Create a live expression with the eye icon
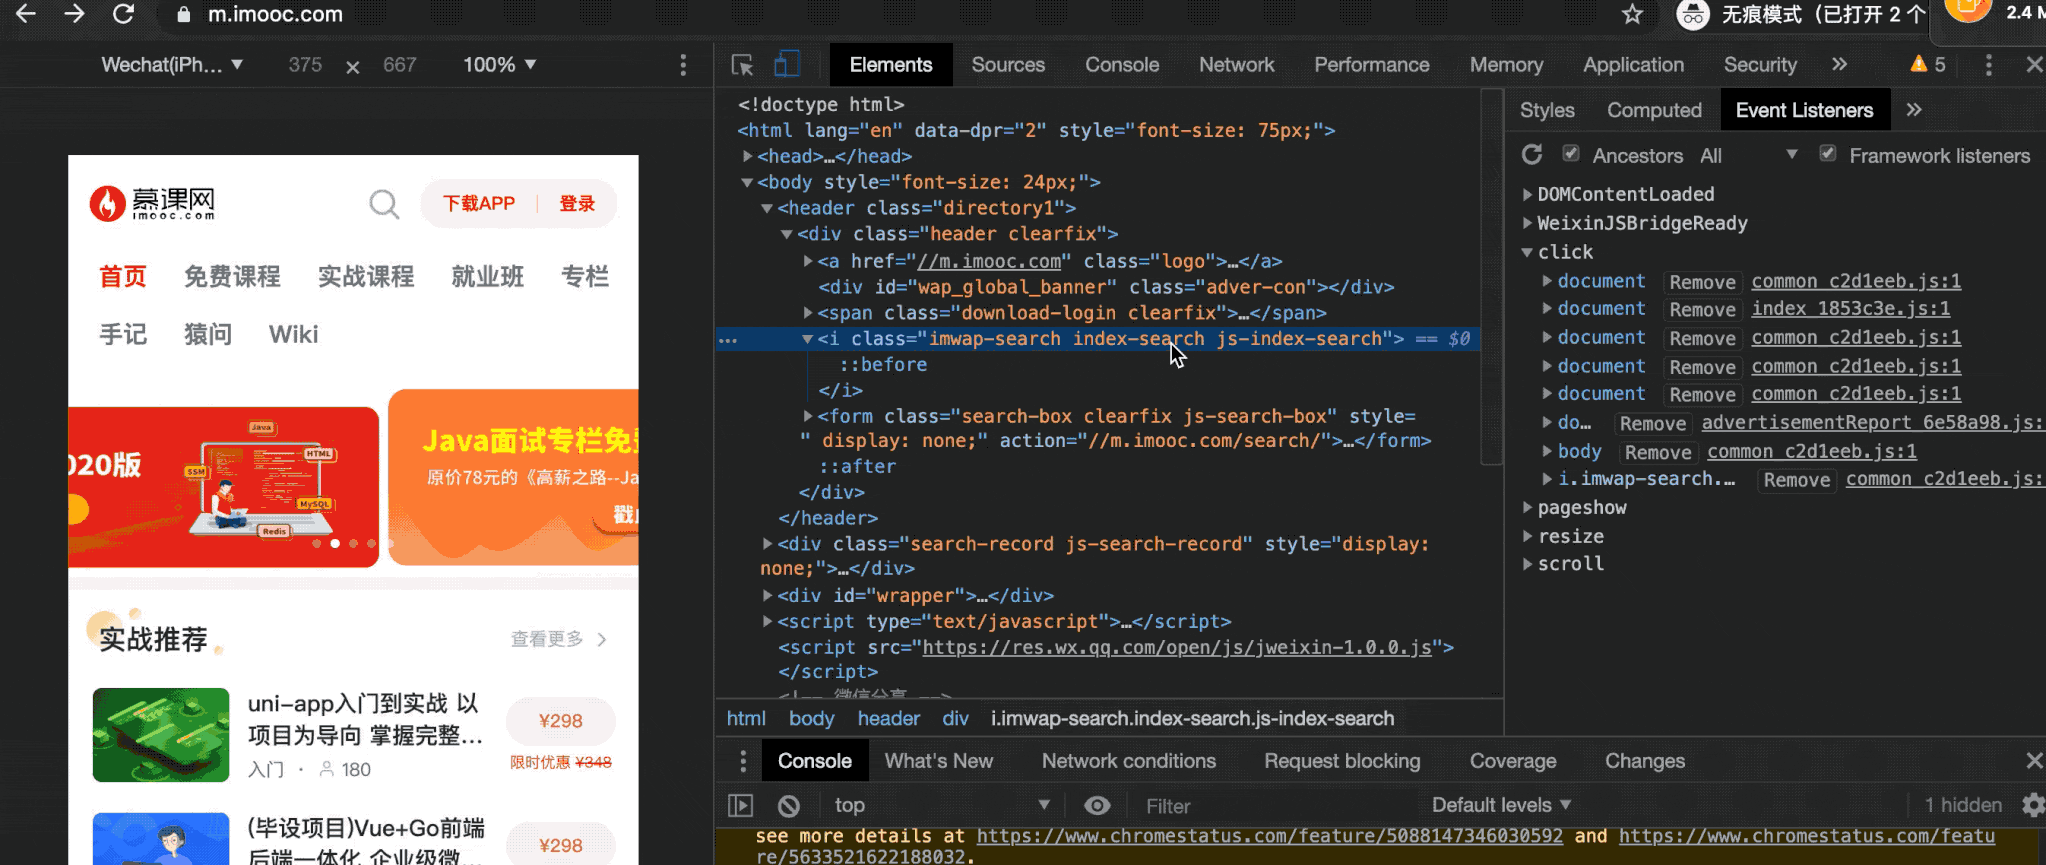The height and width of the screenshot is (865, 2046). click(1097, 805)
